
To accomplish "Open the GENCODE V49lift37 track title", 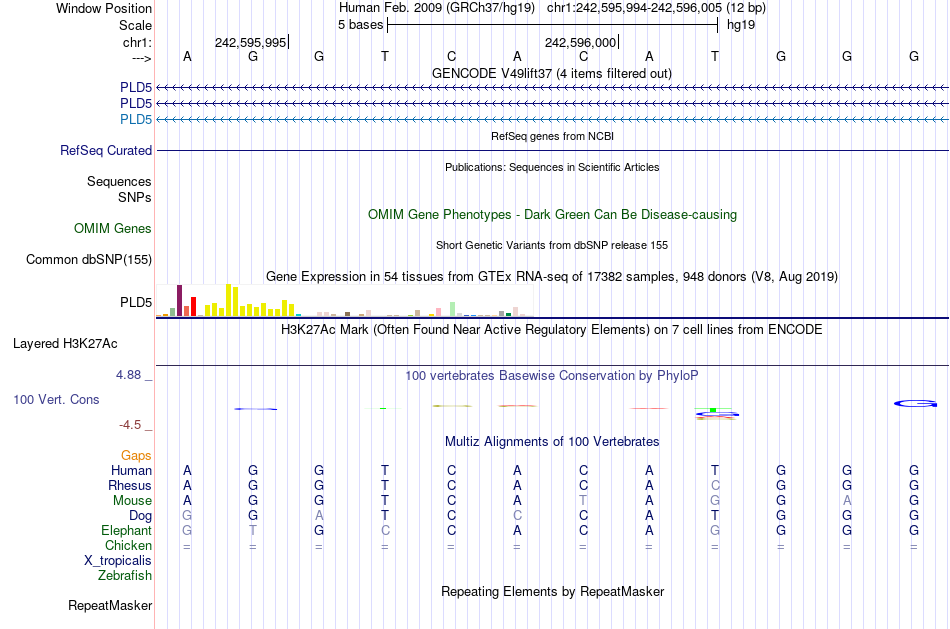I will pos(551,73).
